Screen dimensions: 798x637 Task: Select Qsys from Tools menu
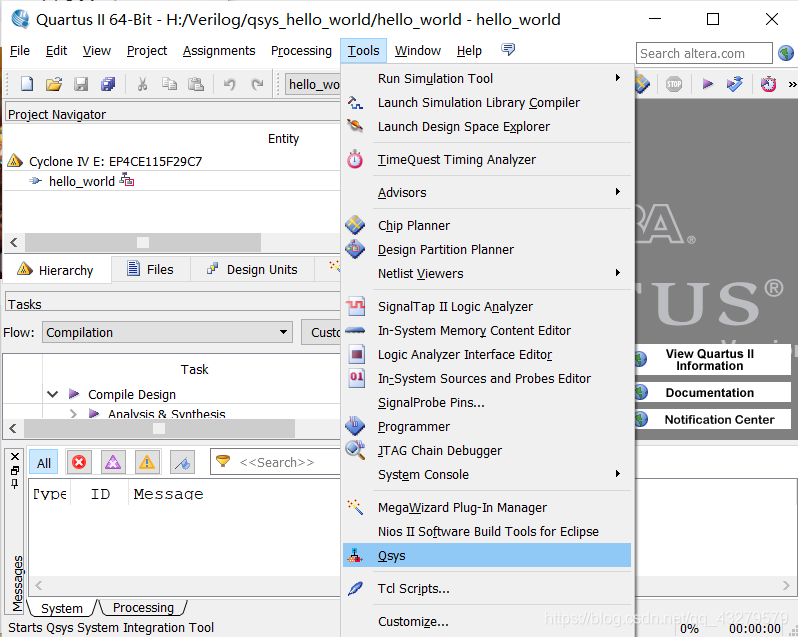pyautogui.click(x=487, y=555)
